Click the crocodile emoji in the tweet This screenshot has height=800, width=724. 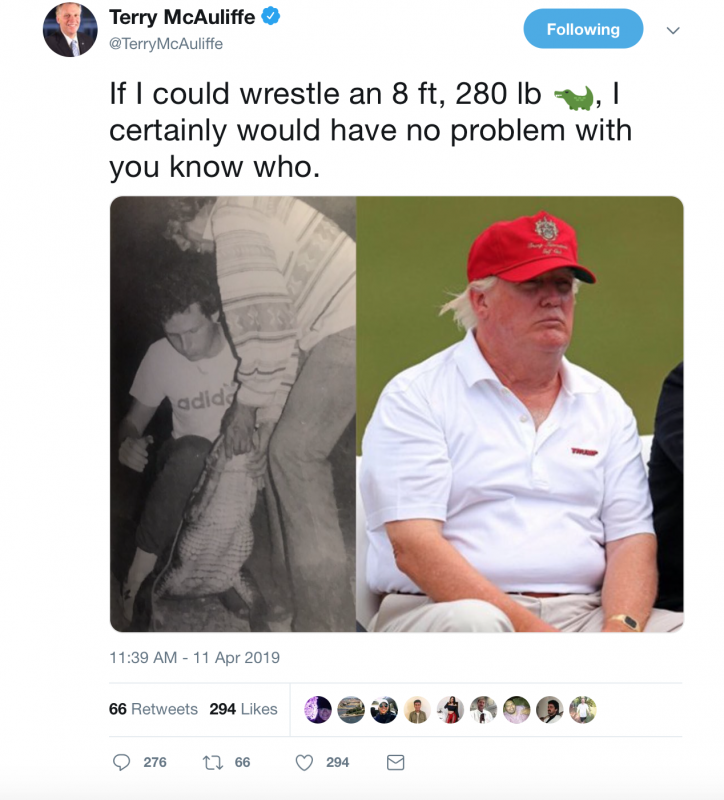575,97
